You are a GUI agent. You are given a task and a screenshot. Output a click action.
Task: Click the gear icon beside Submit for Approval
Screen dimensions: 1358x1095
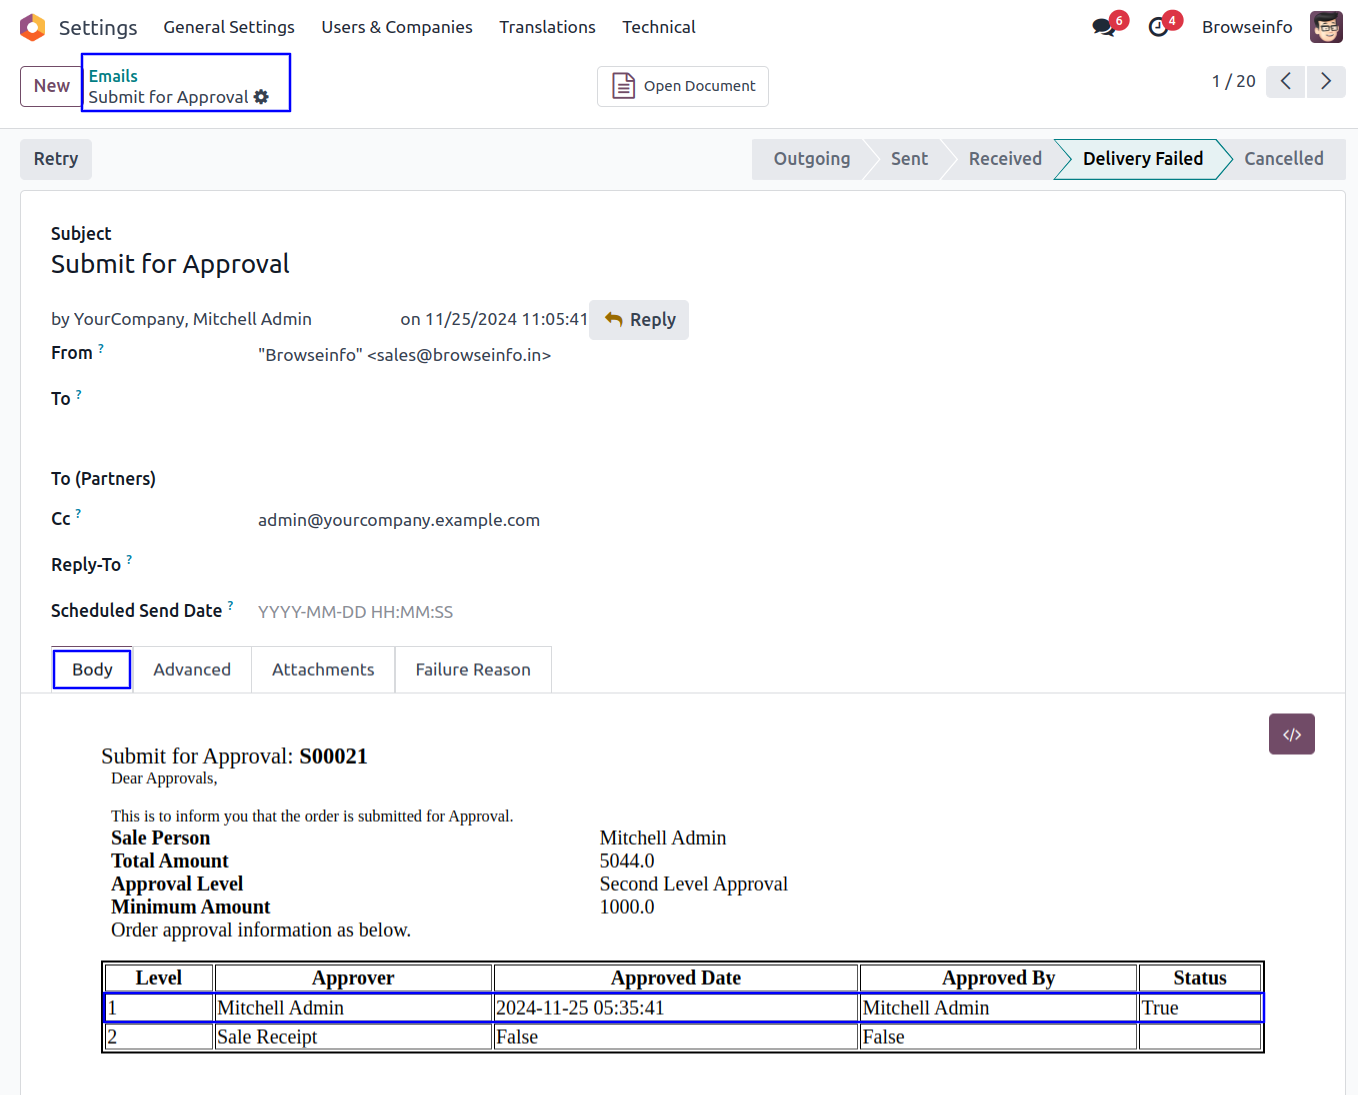(x=261, y=97)
